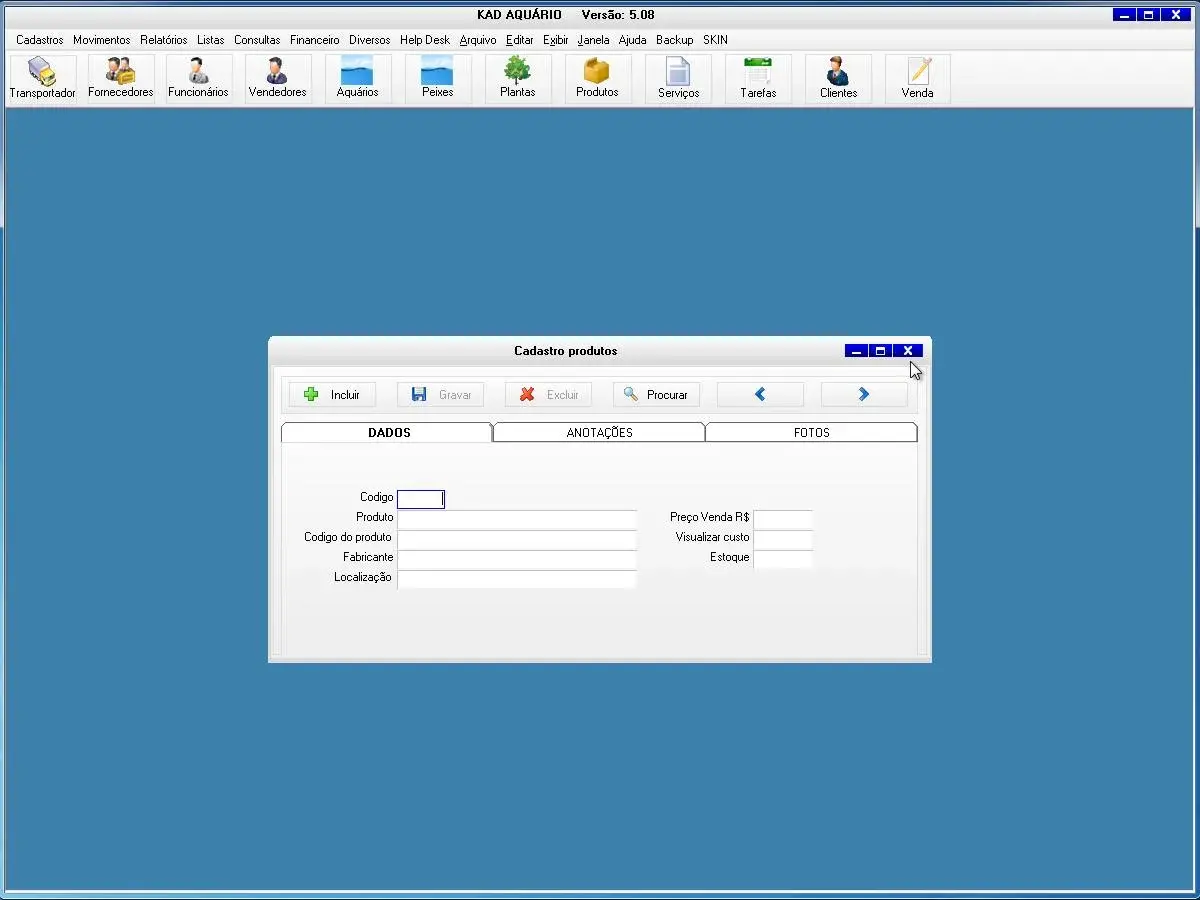The width and height of the screenshot is (1200, 900).
Task: Open Tarefas calendar icon
Action: pos(758,79)
